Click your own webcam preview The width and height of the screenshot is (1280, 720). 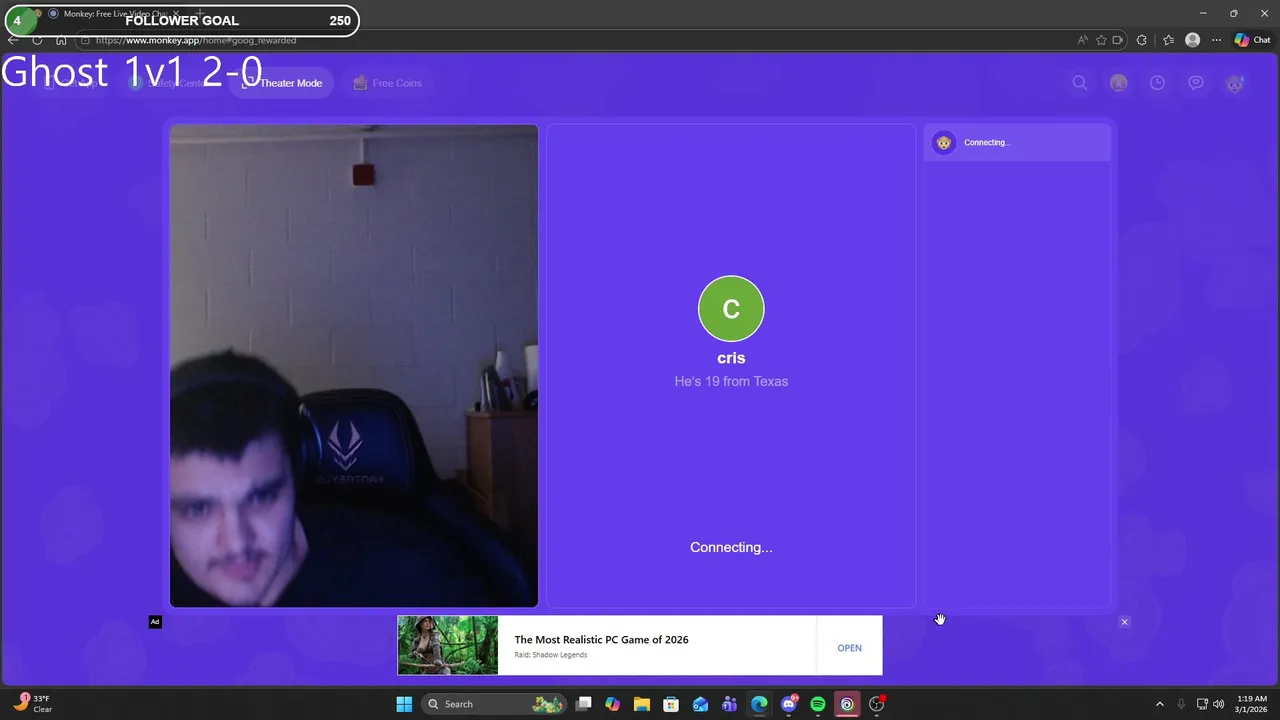354,366
